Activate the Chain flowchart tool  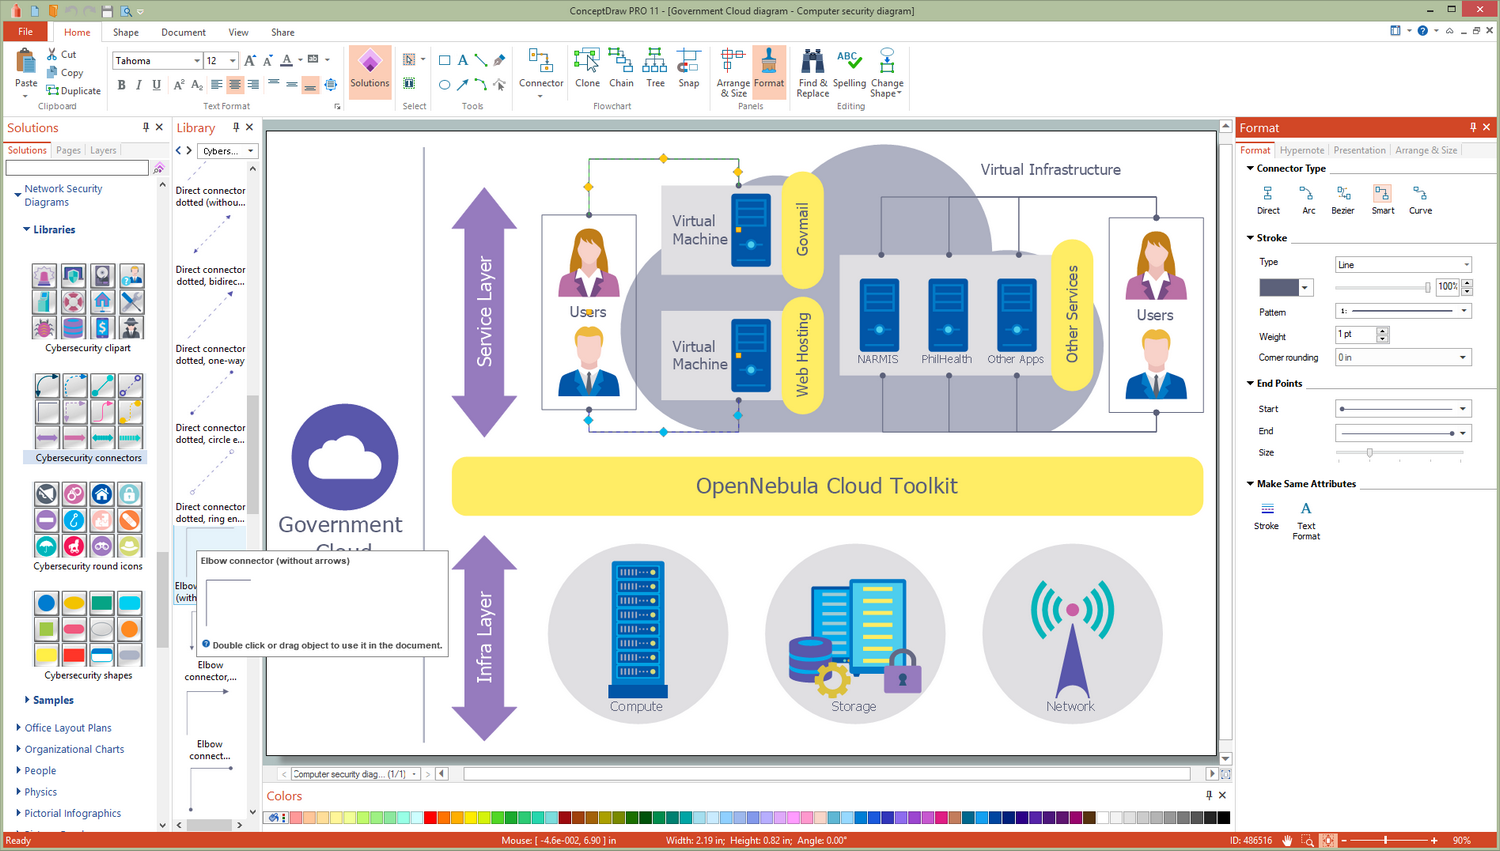tap(622, 68)
